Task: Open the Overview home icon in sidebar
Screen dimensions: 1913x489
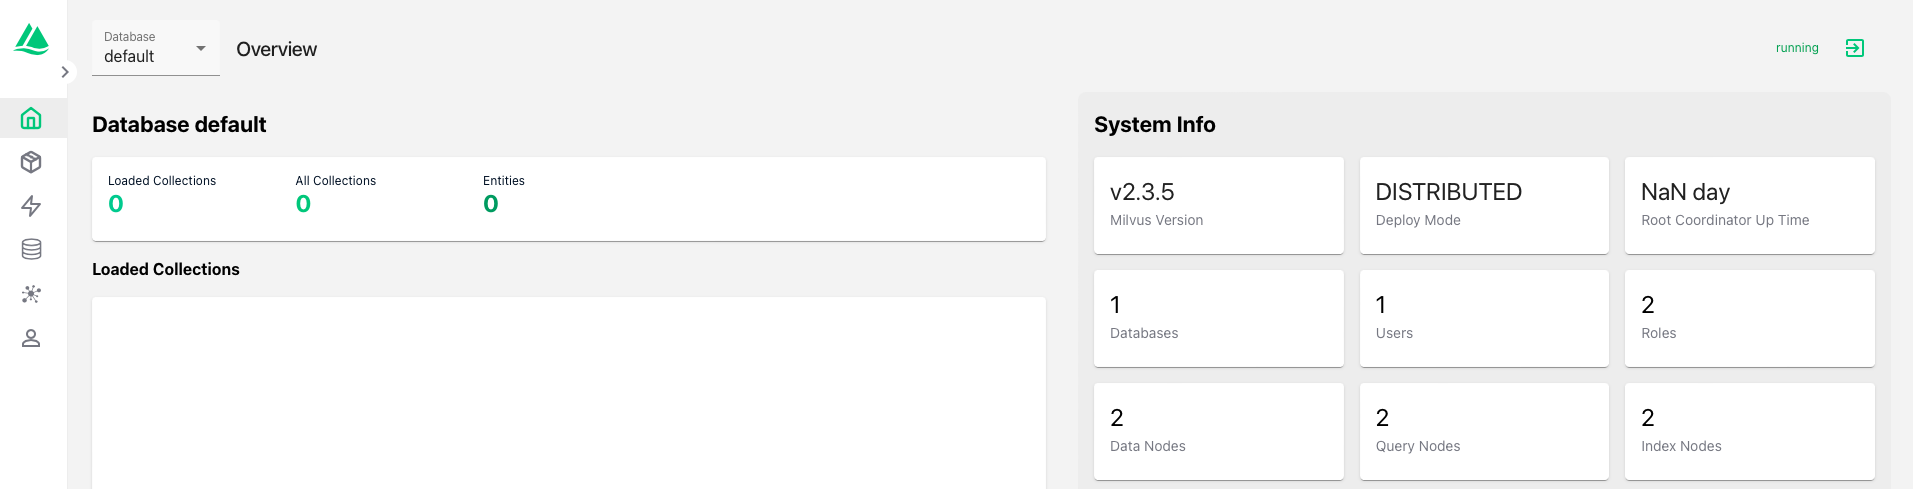Action: 31,118
